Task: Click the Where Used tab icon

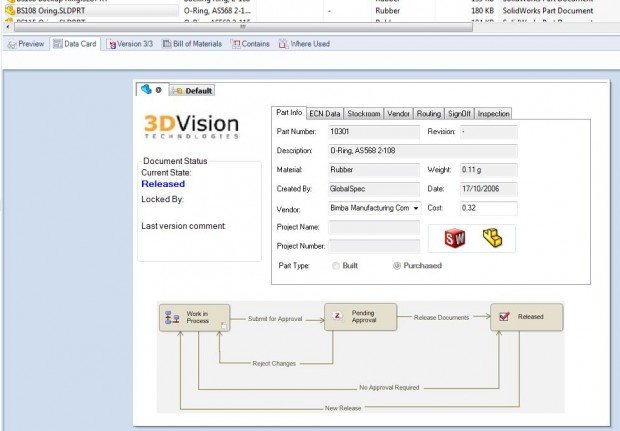Action: click(283, 44)
